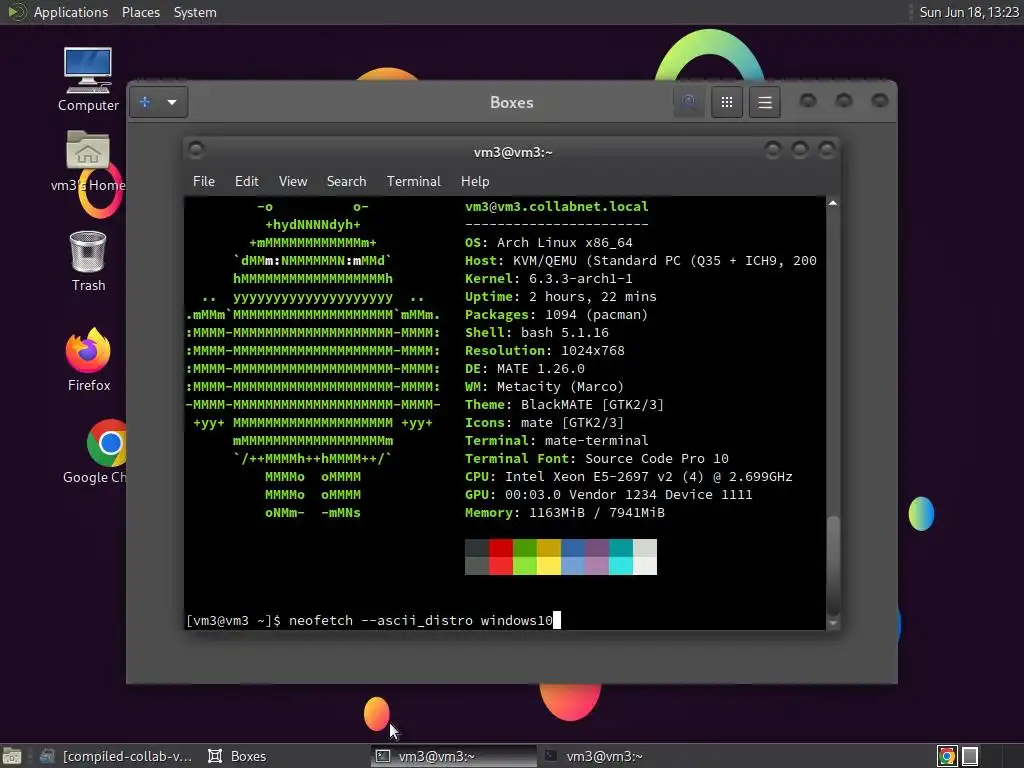Click the command prompt line with neofetch command

click(373, 620)
